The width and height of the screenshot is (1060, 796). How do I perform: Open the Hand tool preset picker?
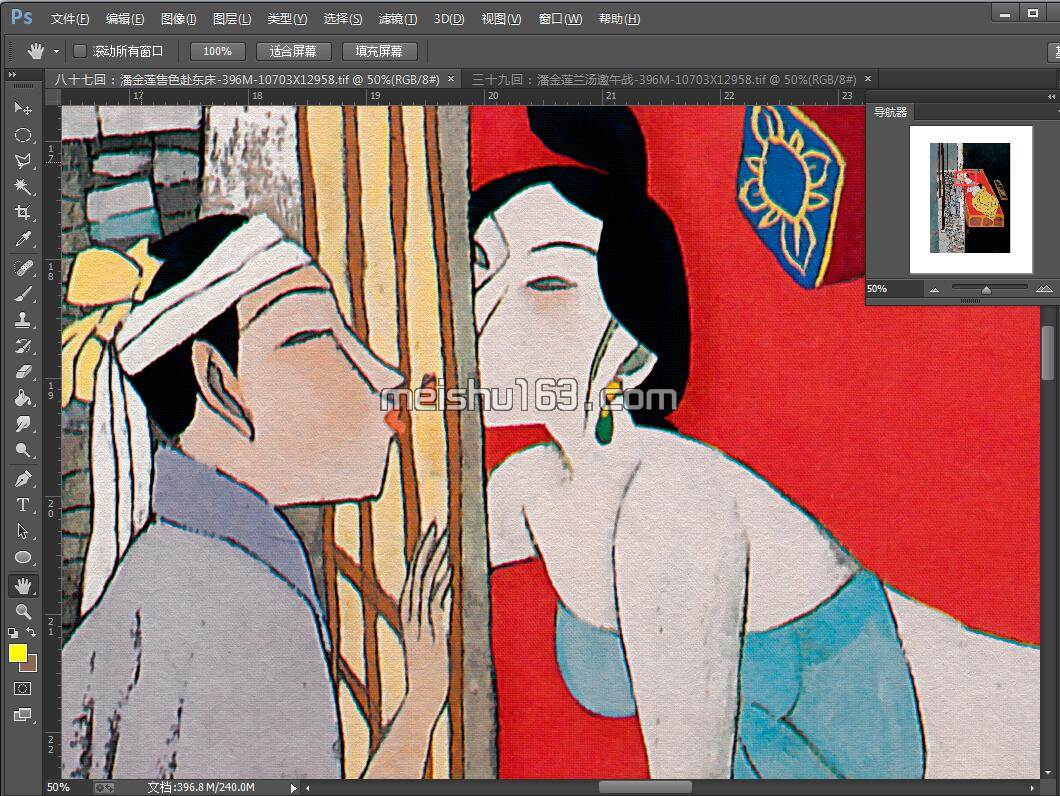pyautogui.click(x=56, y=51)
